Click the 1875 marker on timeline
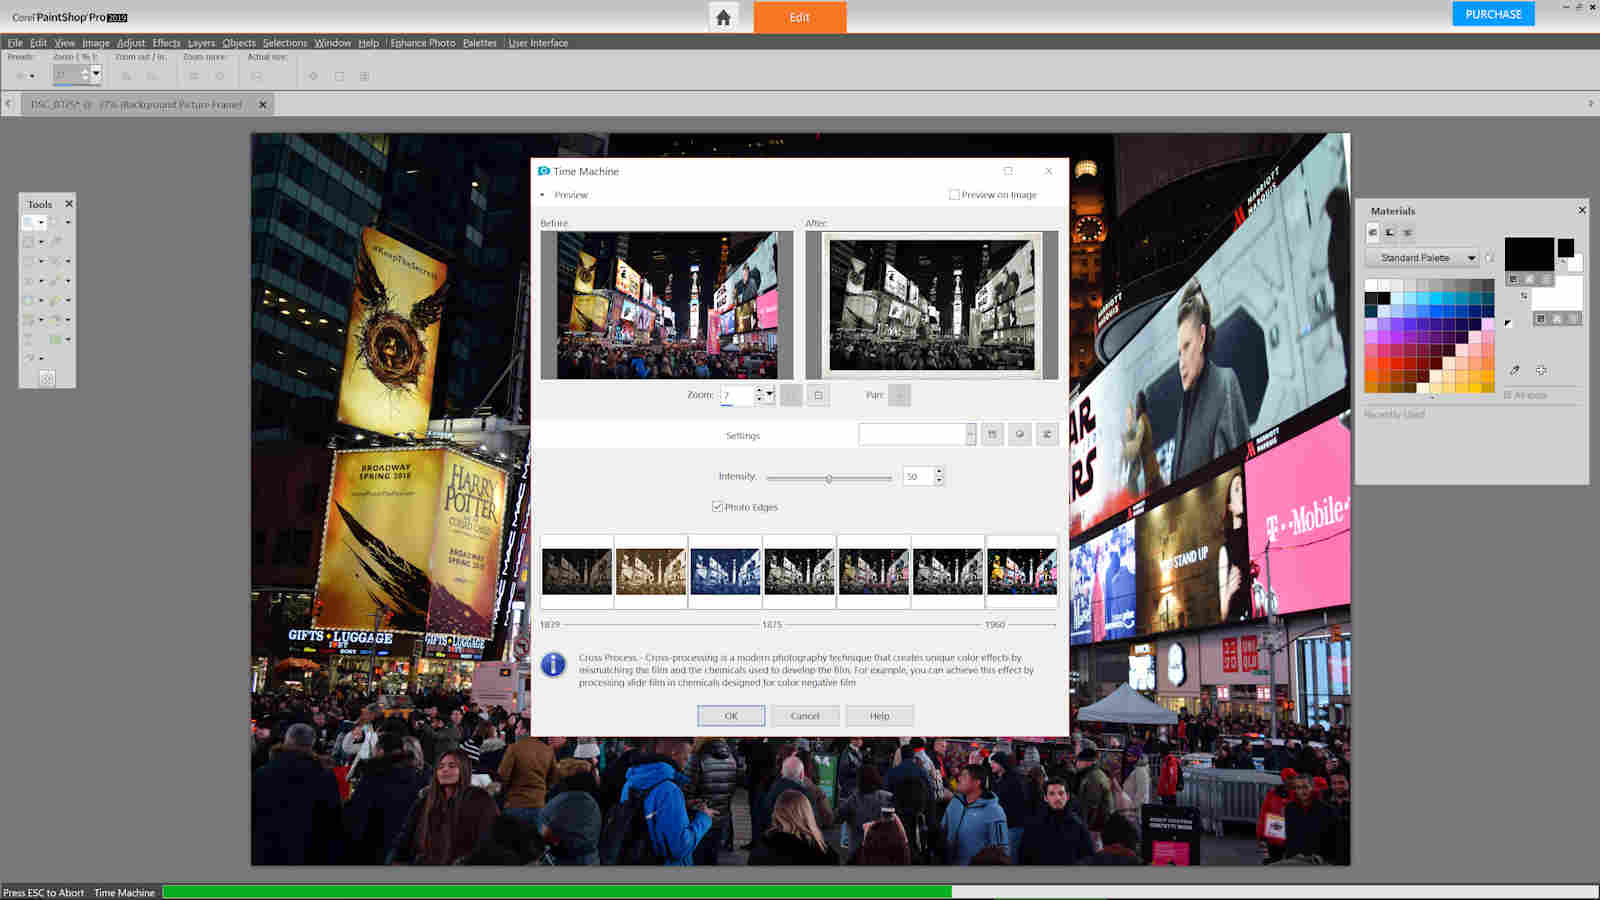1600x900 pixels. point(772,624)
